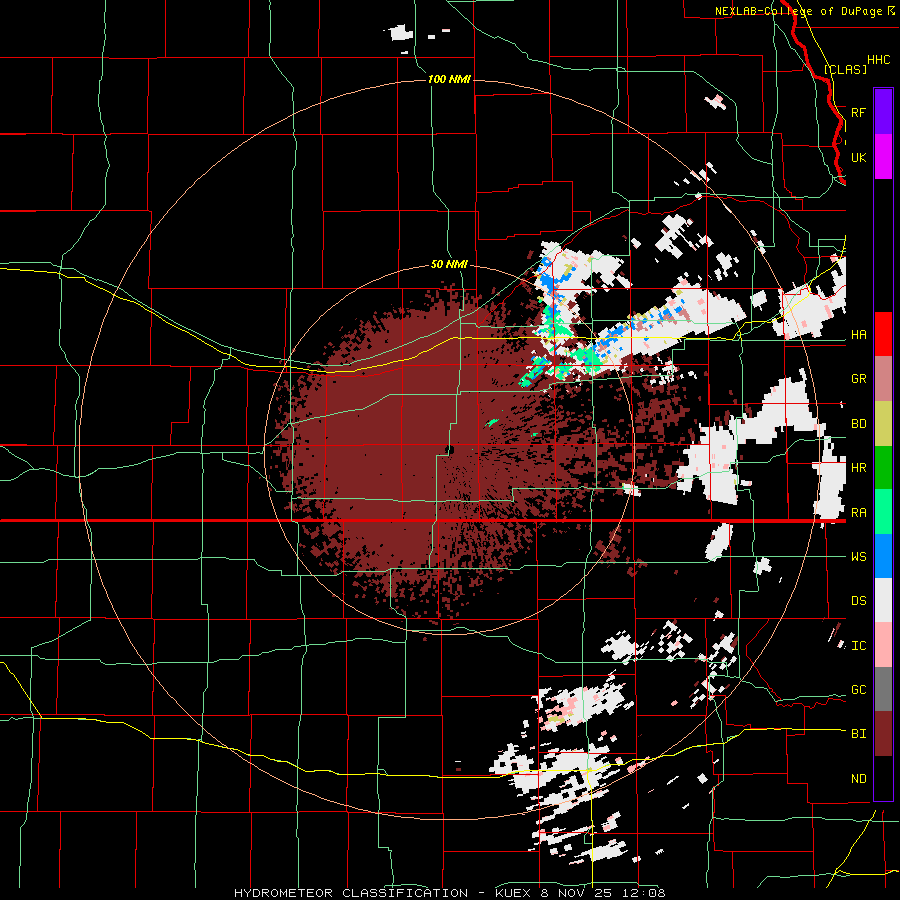Click the 100 NMI range ring label
This screenshot has width=900, height=900.
pyautogui.click(x=449, y=79)
